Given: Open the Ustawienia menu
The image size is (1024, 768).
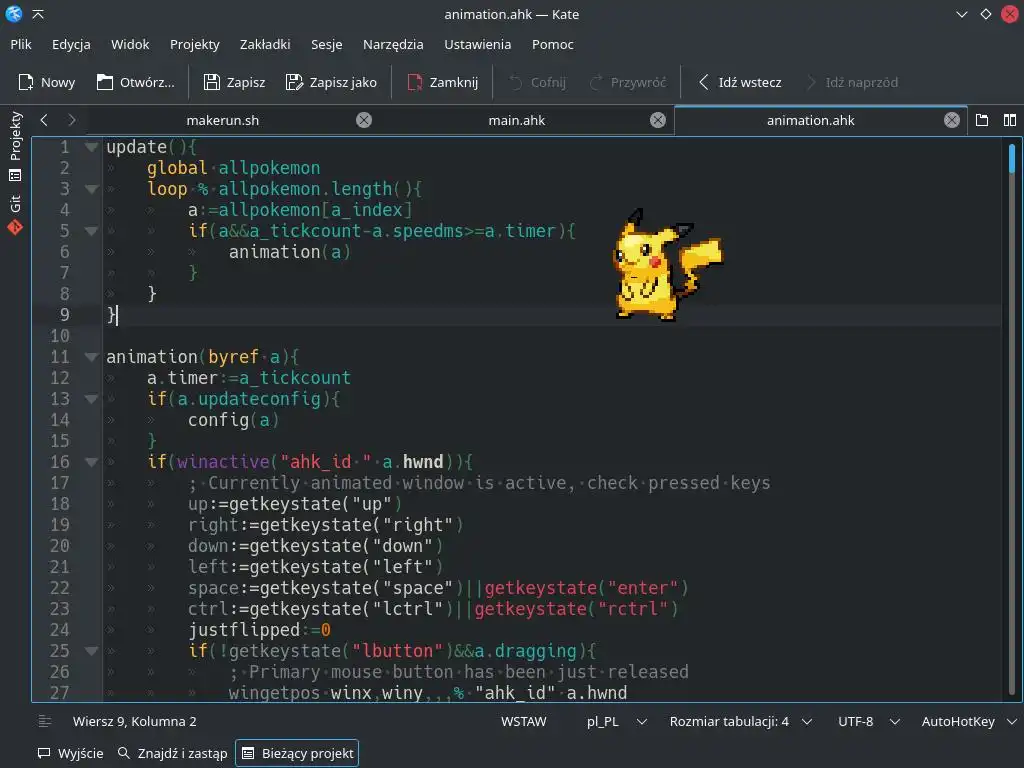Looking at the screenshot, I should pos(477,44).
